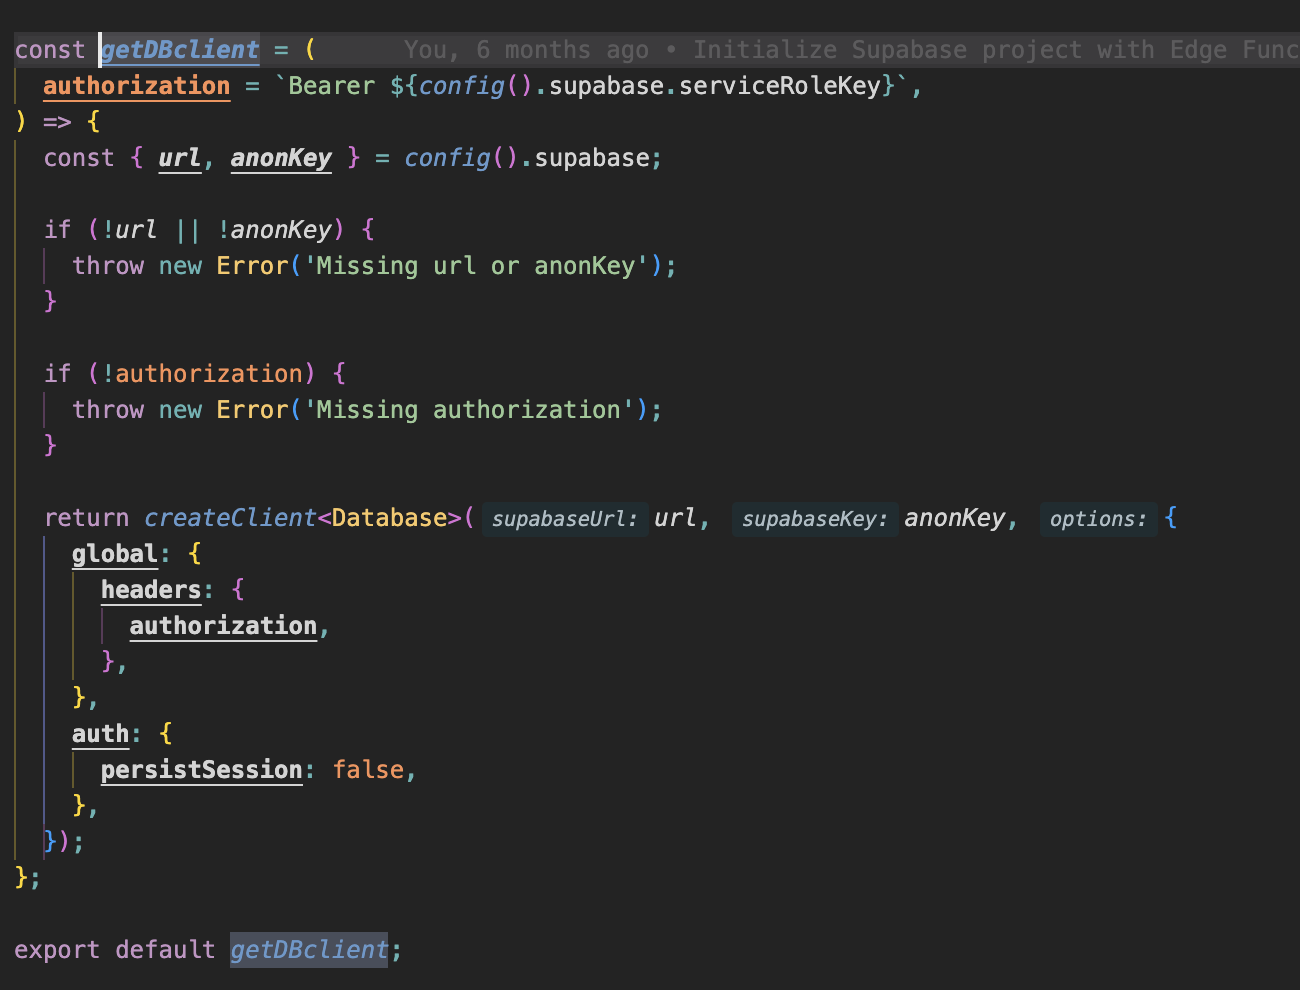Click getDBclient in export default statement
The width and height of the screenshot is (1300, 990).
tap(309, 950)
